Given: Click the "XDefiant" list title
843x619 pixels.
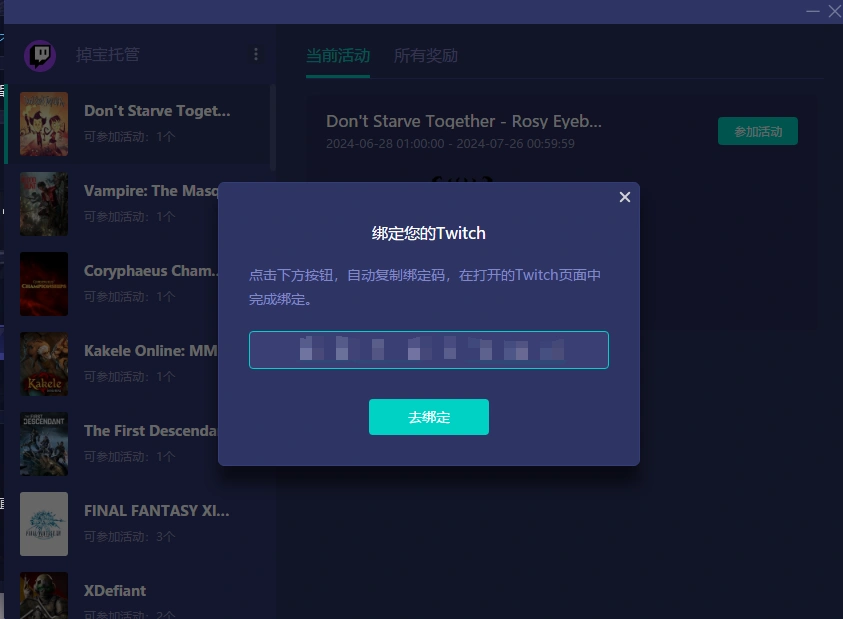Looking at the screenshot, I should tap(115, 590).
